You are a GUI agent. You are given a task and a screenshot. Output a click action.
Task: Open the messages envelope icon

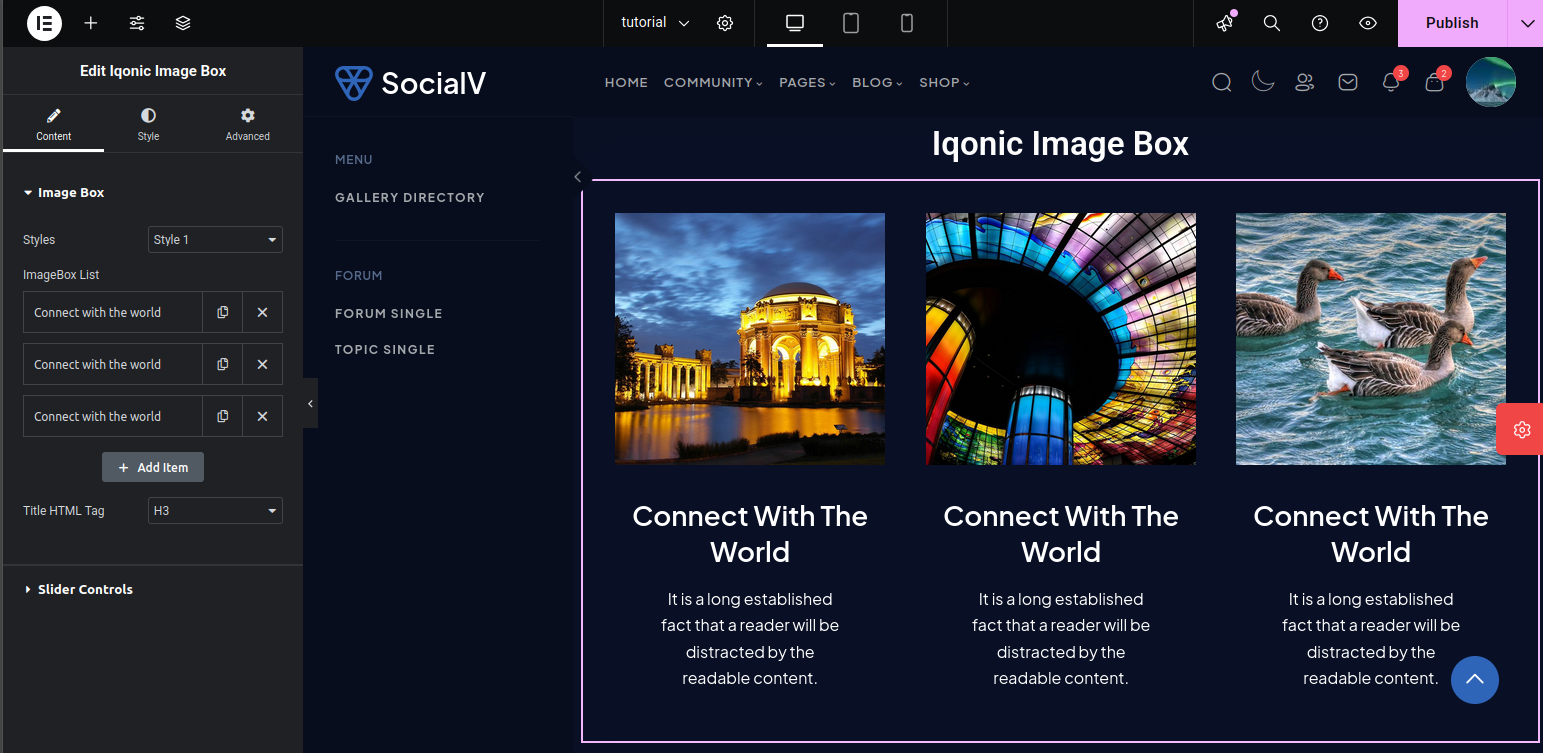click(1348, 82)
